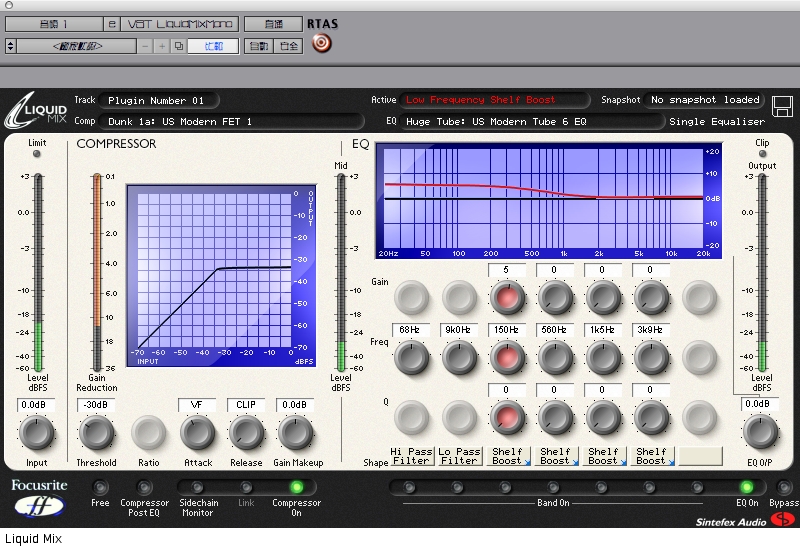
Task: Open the Shelf Boost shape menu of the 3k9Hz band
Action: [653, 456]
